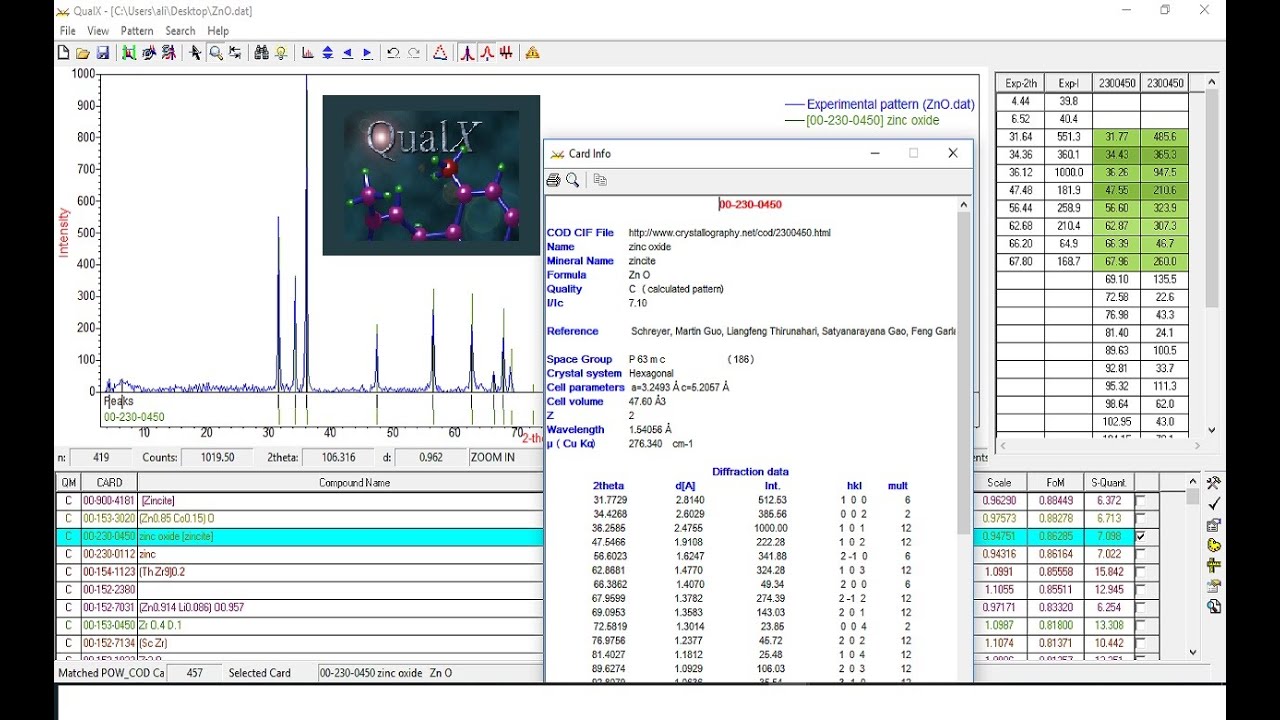Print the Card Info with printer icon
Screen dimensions: 1280x720
(x=553, y=180)
